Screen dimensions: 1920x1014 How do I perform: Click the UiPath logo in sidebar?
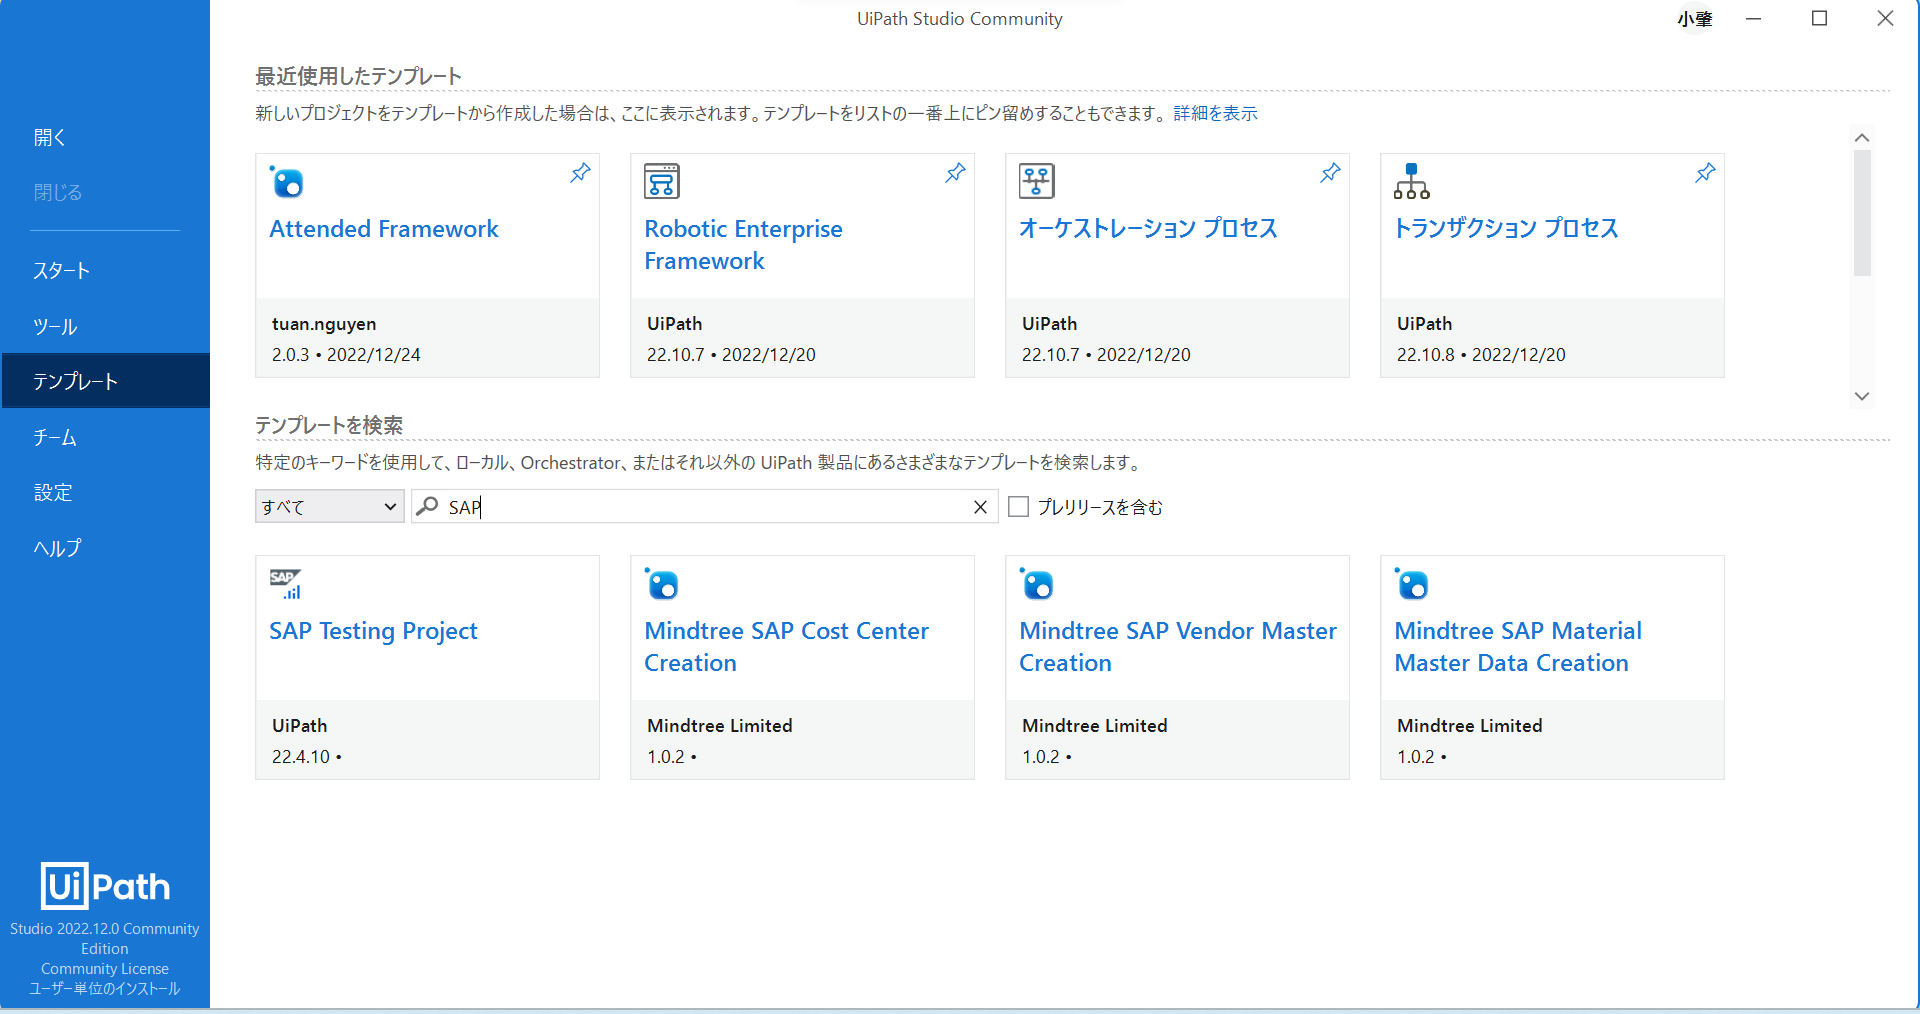point(105,886)
